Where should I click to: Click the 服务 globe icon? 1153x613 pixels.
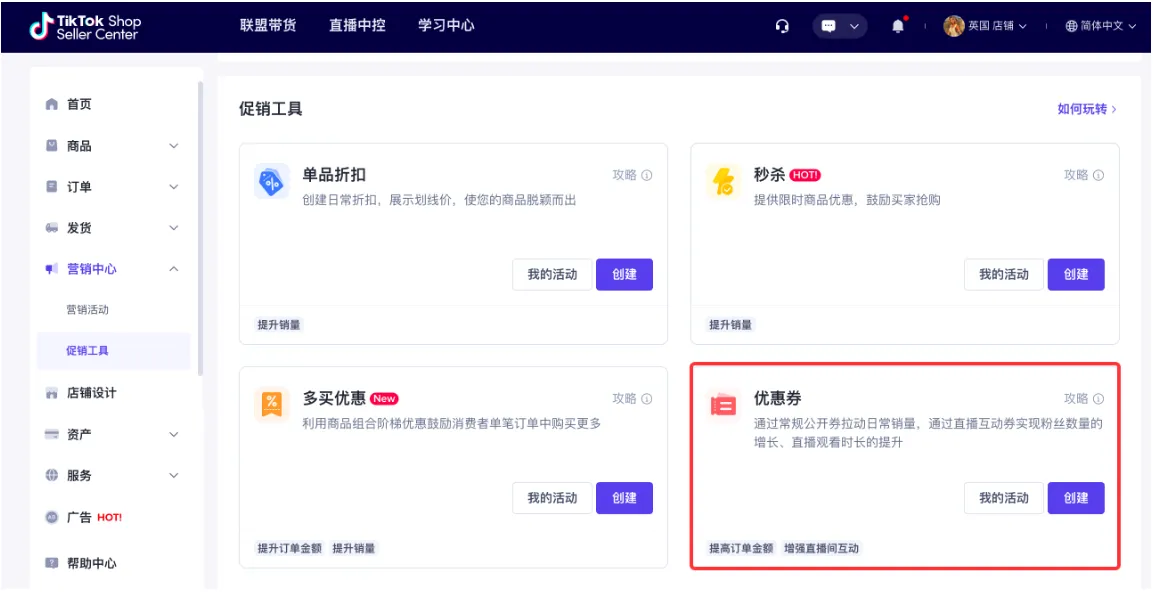51,476
